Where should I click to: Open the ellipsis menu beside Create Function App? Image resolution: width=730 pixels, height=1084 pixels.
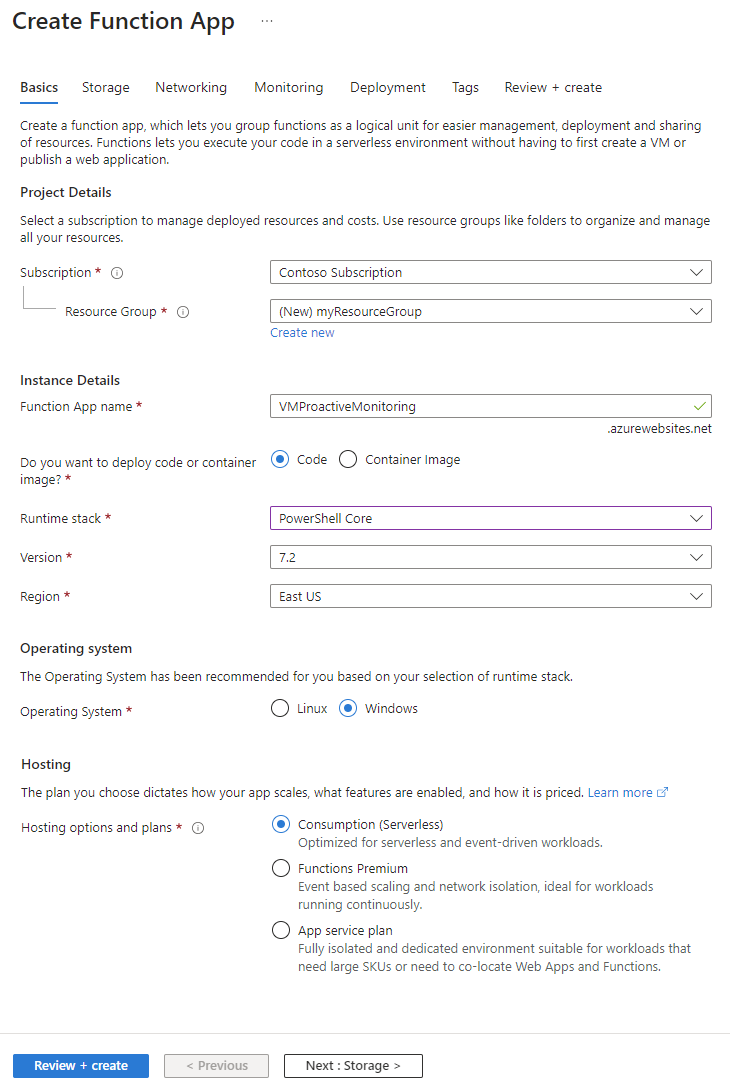click(265, 20)
